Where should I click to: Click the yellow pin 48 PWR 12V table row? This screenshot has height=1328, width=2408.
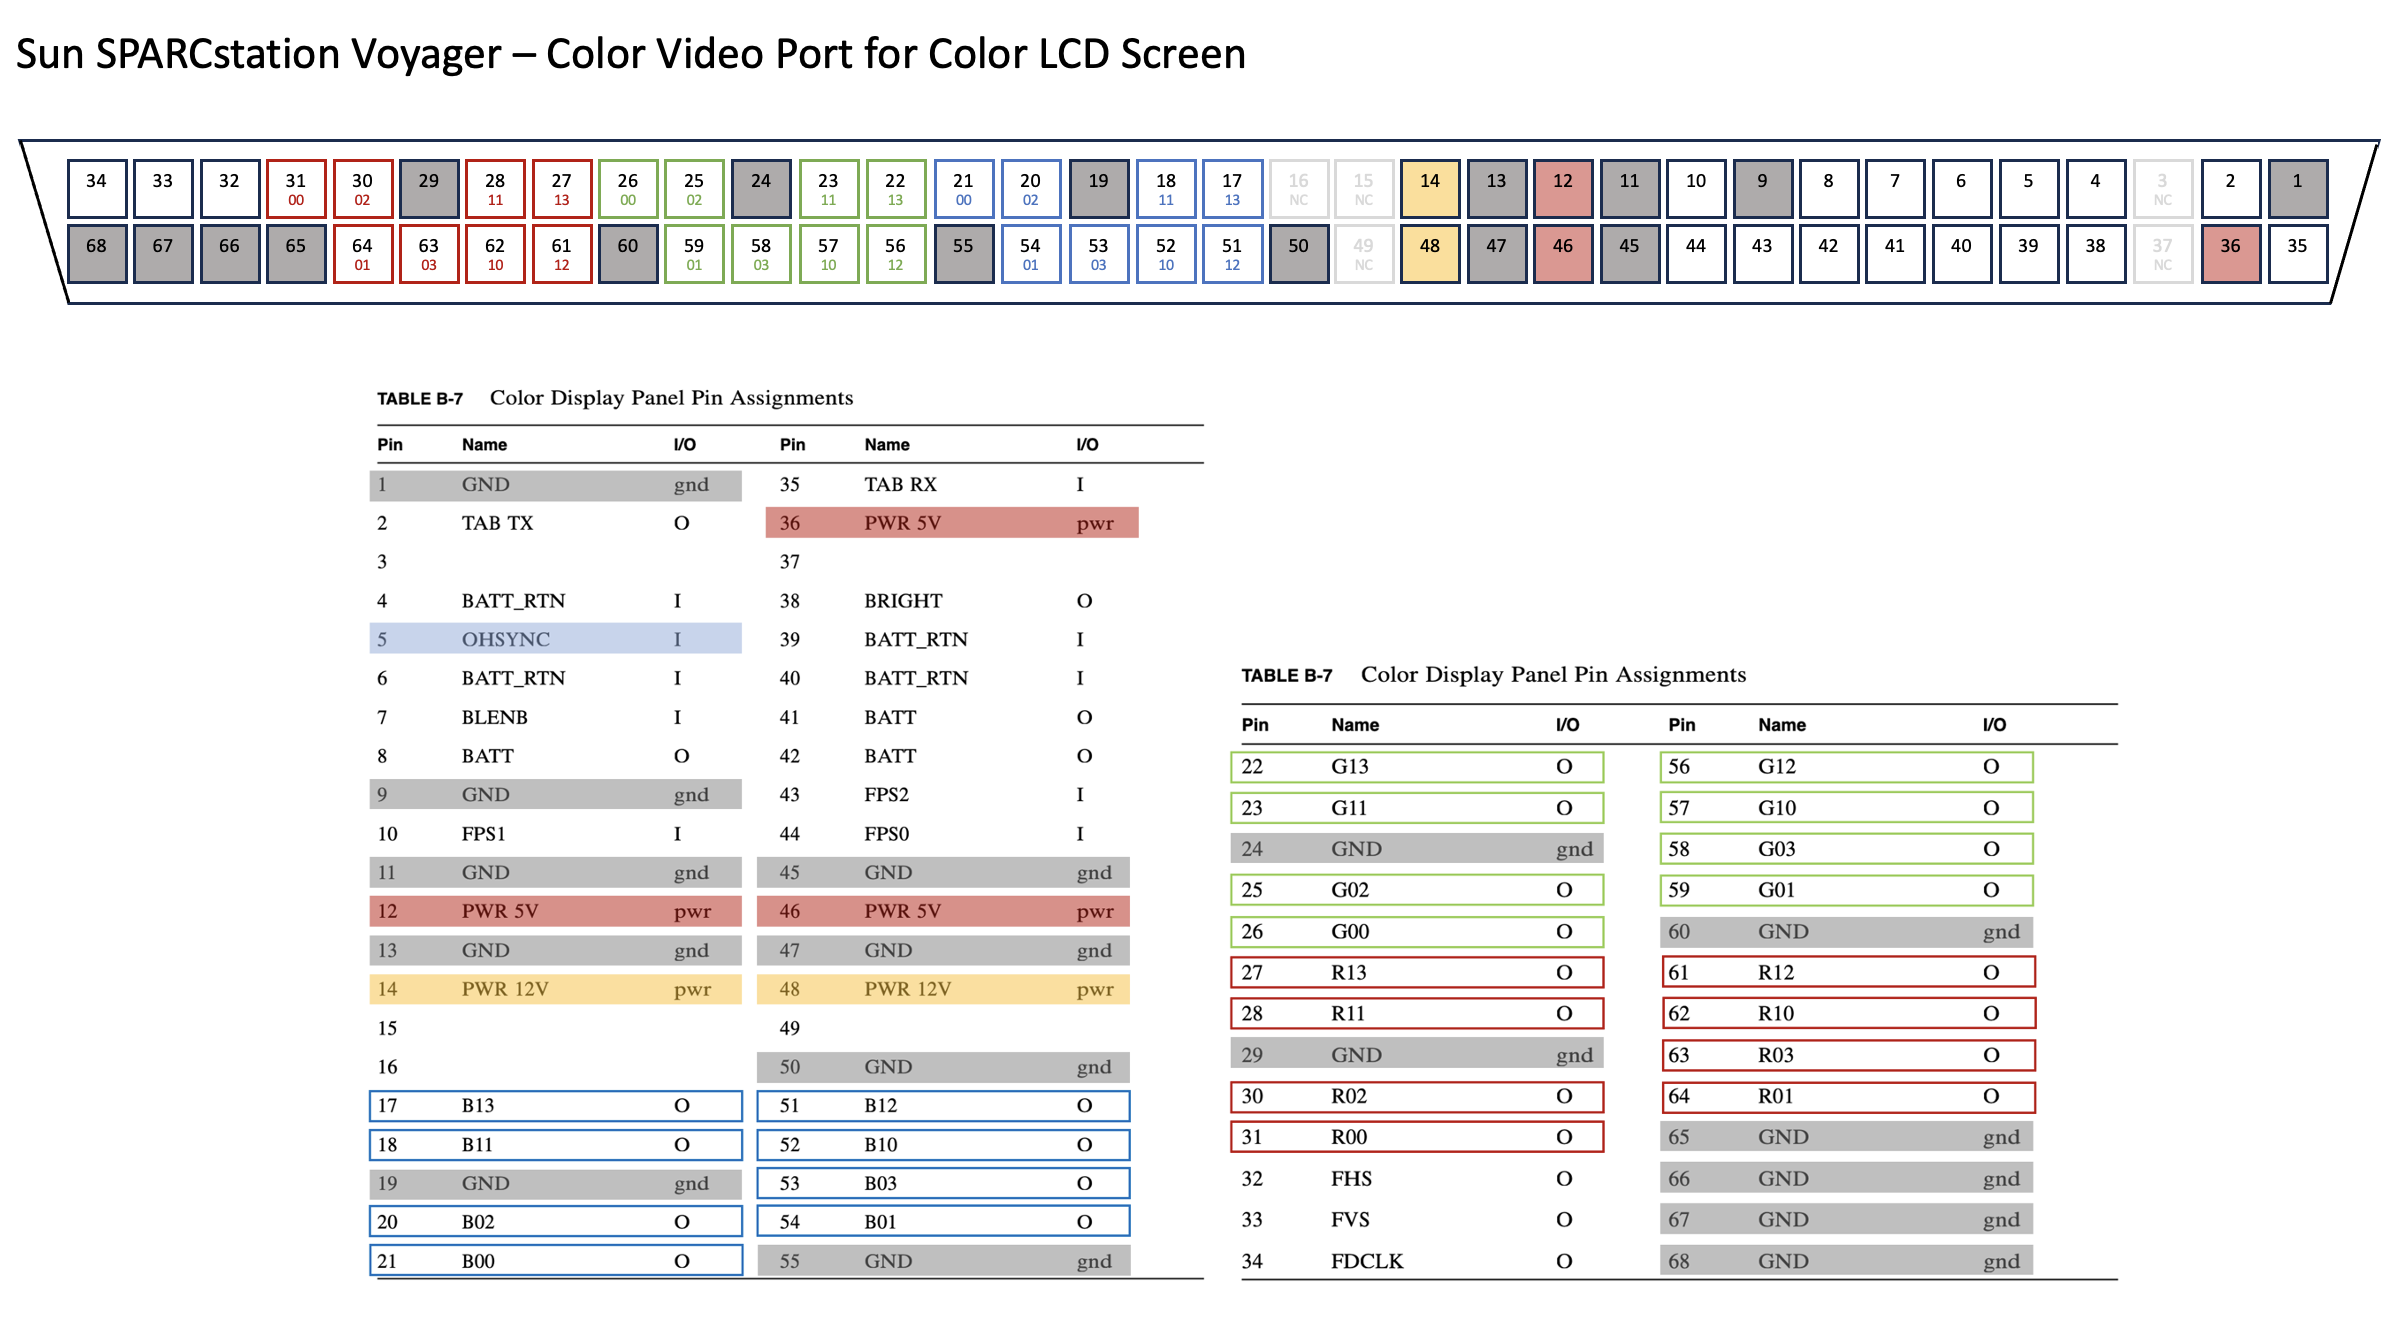point(943,989)
